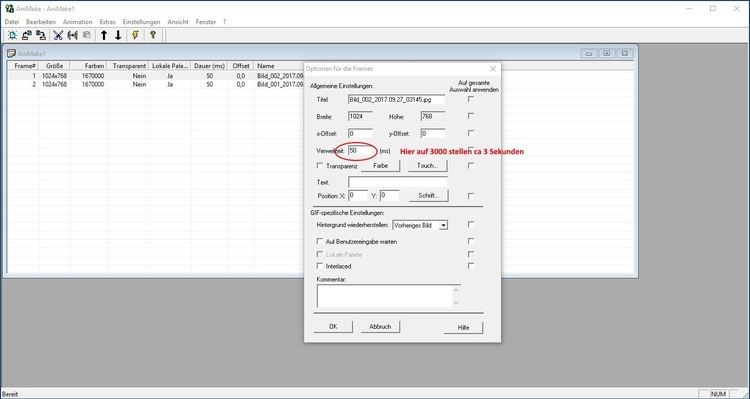Click the Position Y input field
Viewport: 750px width, 399px height.
tap(389, 195)
